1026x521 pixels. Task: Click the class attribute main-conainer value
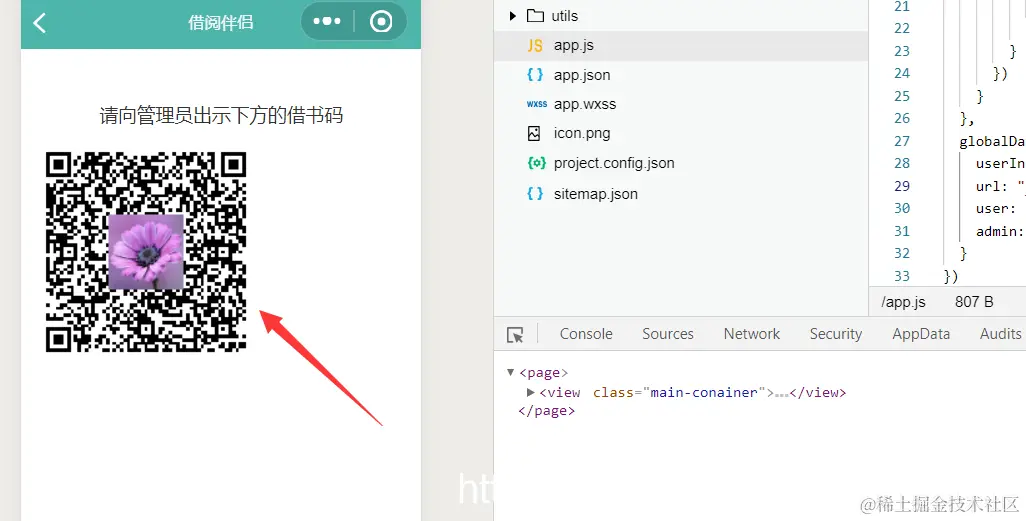coord(704,392)
